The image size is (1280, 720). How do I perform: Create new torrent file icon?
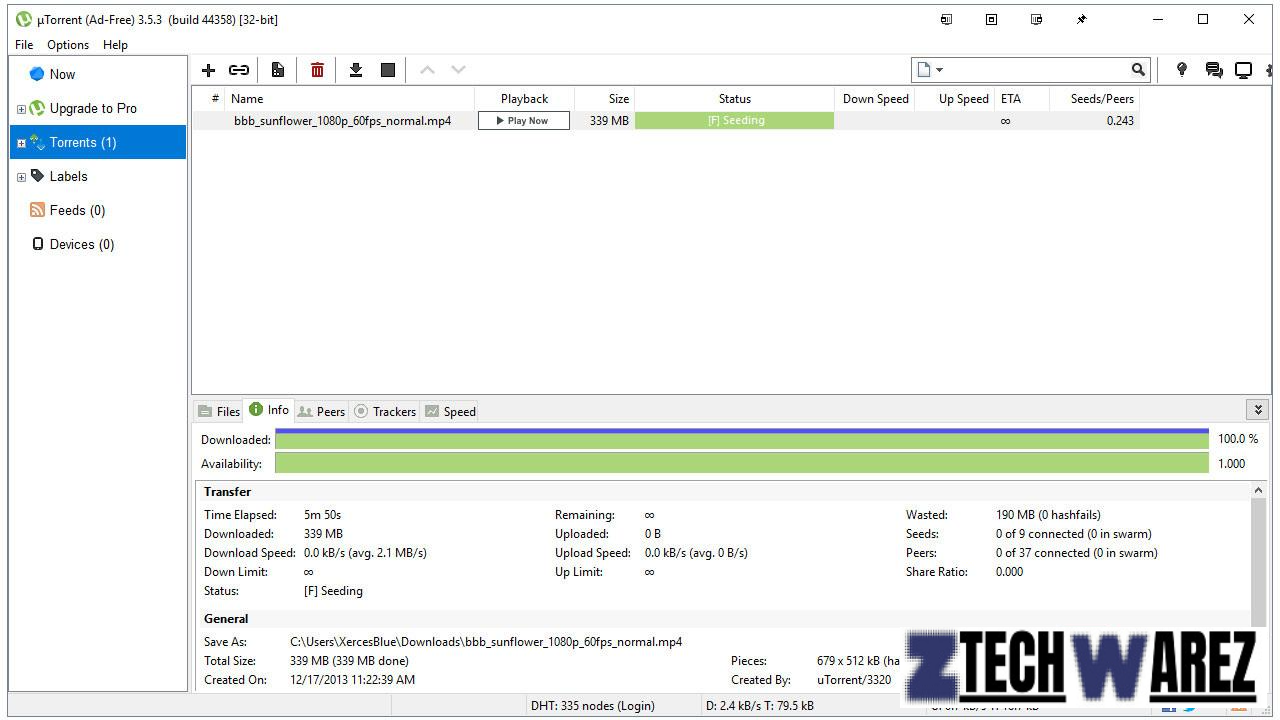[x=278, y=70]
